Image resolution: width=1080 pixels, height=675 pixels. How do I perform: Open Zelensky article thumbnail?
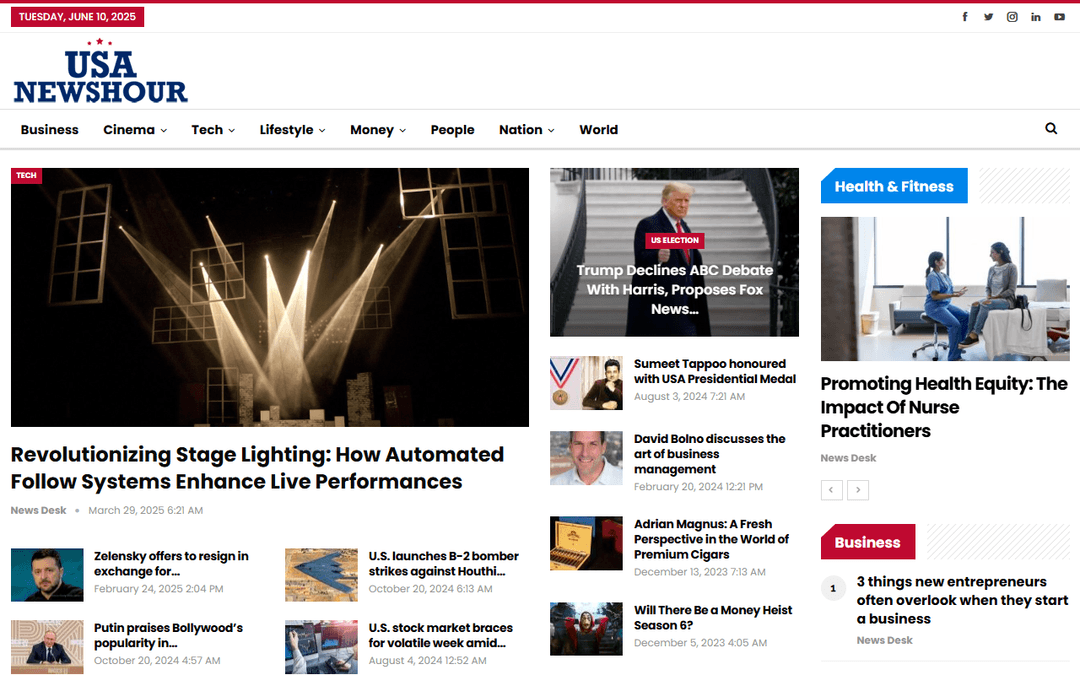[x=47, y=575]
